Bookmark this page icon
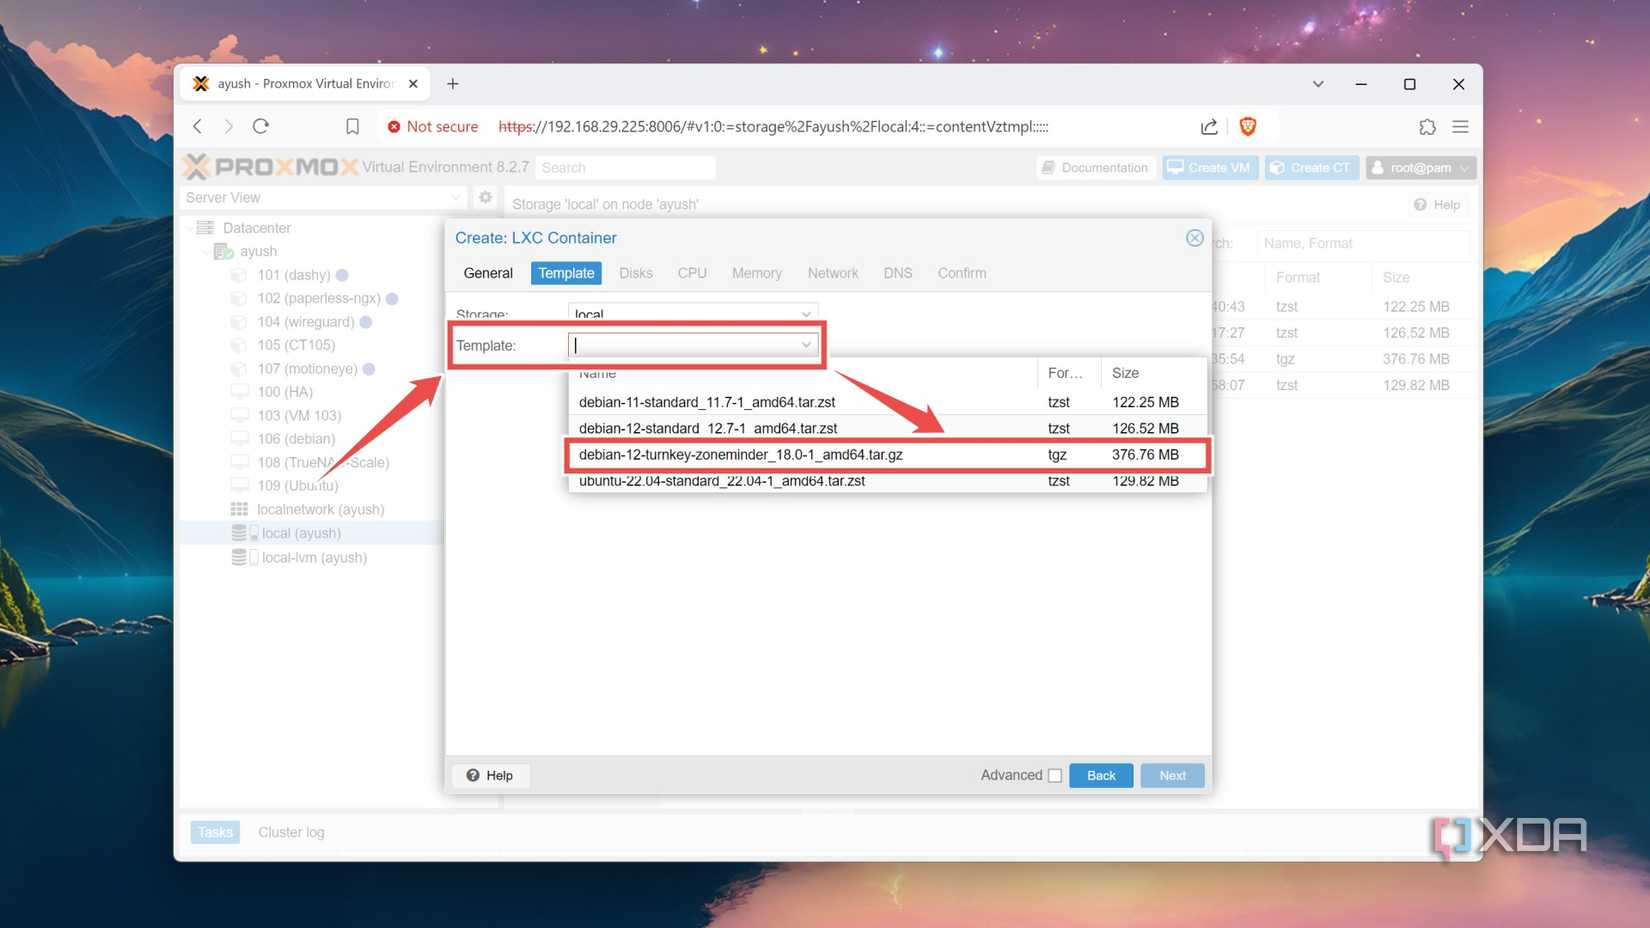The height and width of the screenshot is (928, 1650). (x=352, y=126)
